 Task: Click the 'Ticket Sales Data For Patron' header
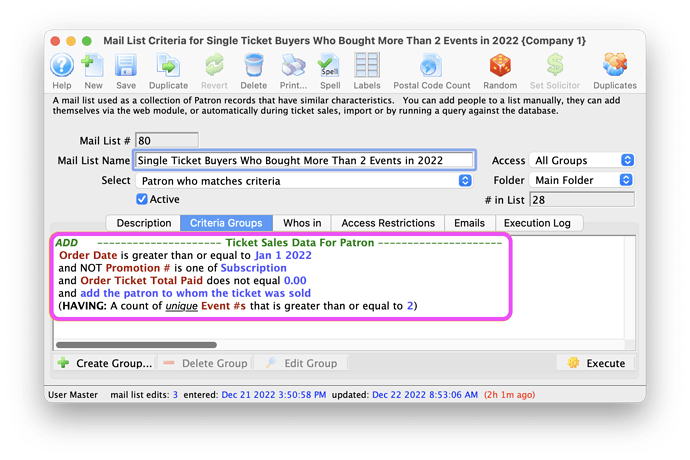point(300,243)
